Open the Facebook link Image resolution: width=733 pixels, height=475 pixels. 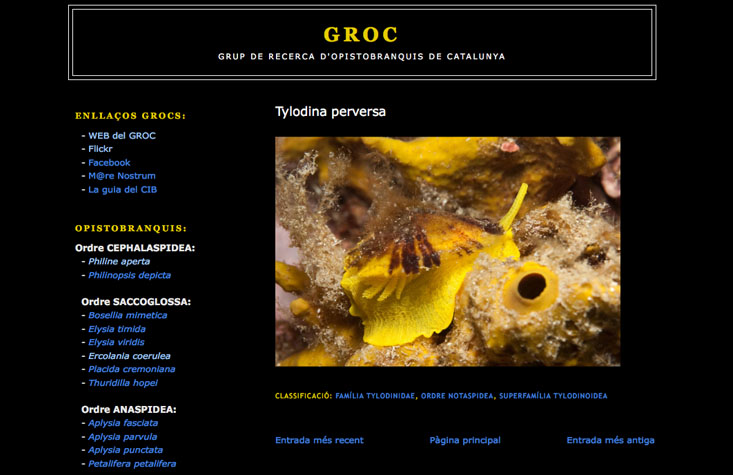[109, 163]
